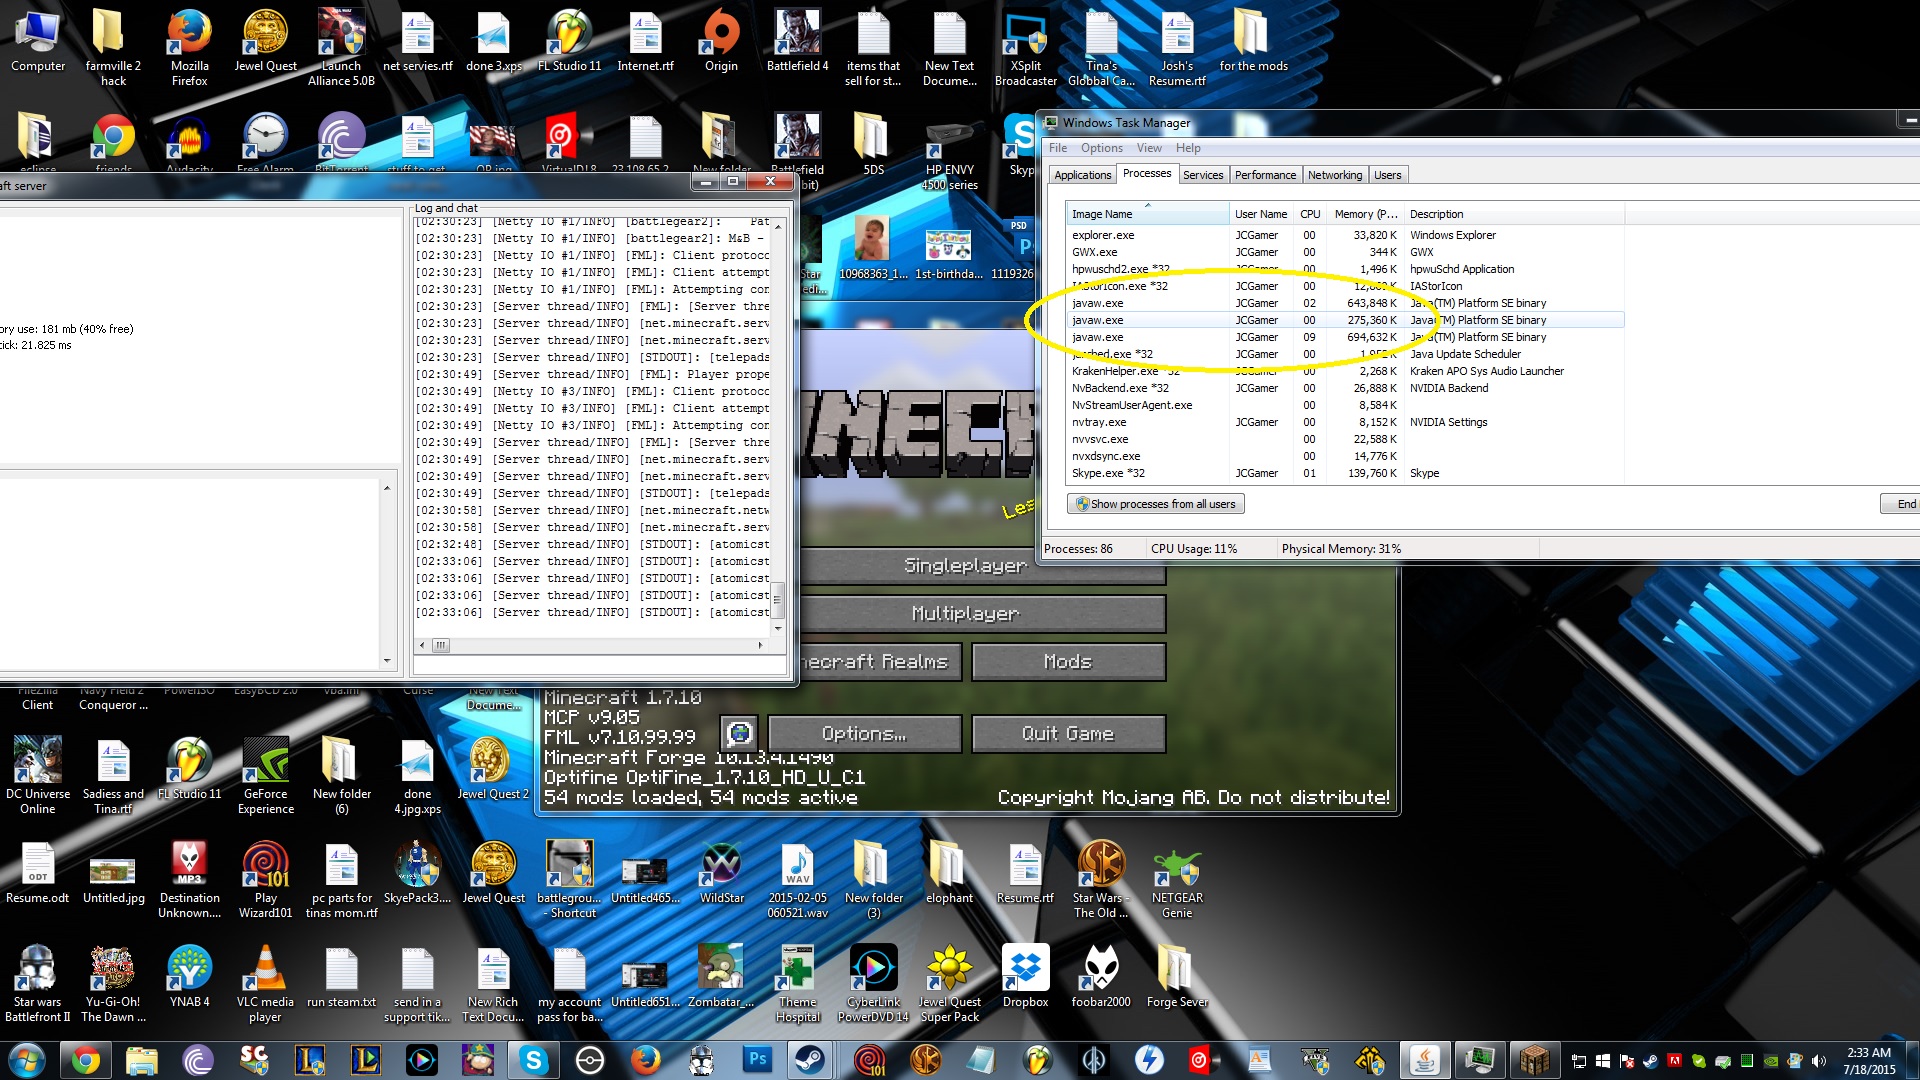The height and width of the screenshot is (1080, 1920).
Task: Open the YNAB 4 desktop shortcut
Action: [x=189, y=977]
